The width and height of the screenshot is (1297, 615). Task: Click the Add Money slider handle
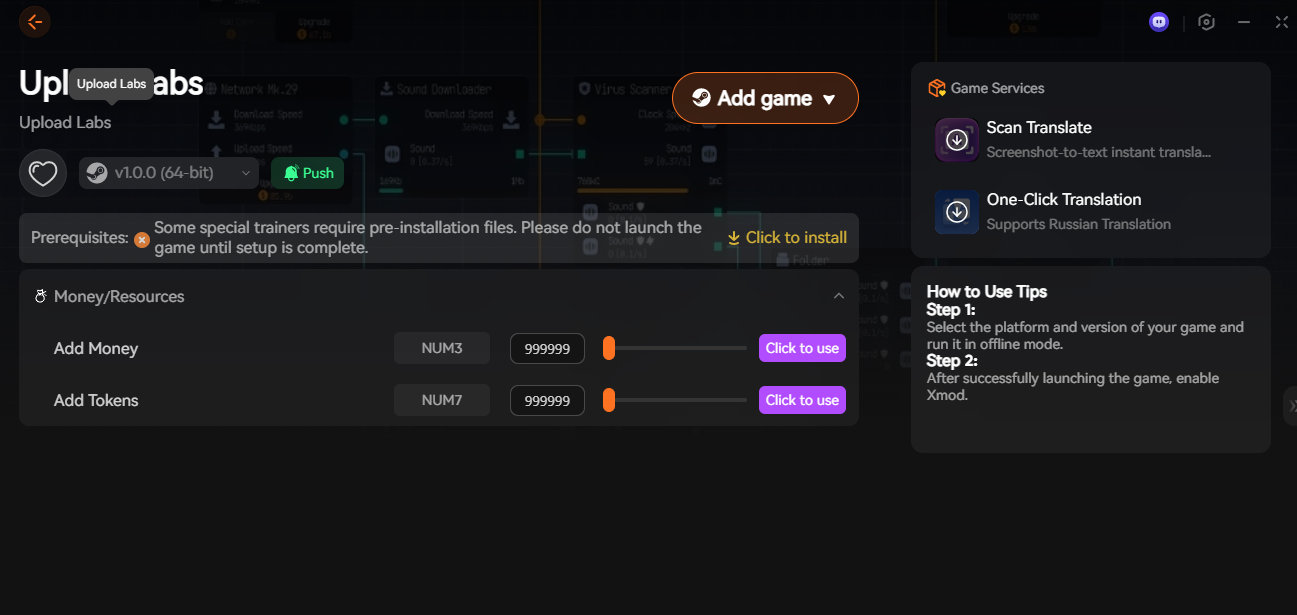coord(608,348)
